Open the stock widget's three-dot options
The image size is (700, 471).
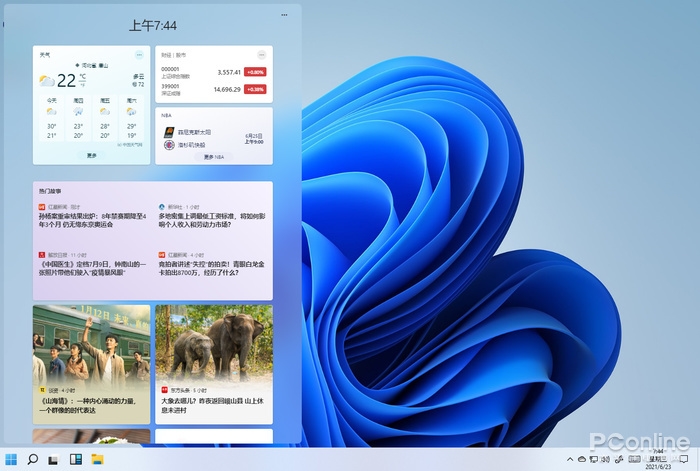pyautogui.click(x=261, y=54)
